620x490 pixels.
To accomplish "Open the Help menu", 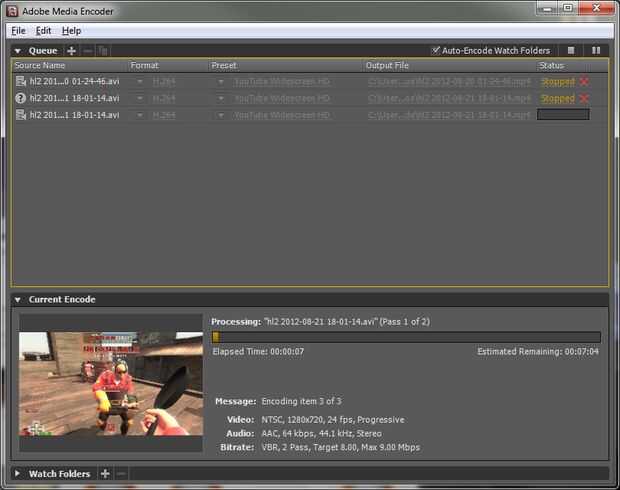I will (72, 31).
